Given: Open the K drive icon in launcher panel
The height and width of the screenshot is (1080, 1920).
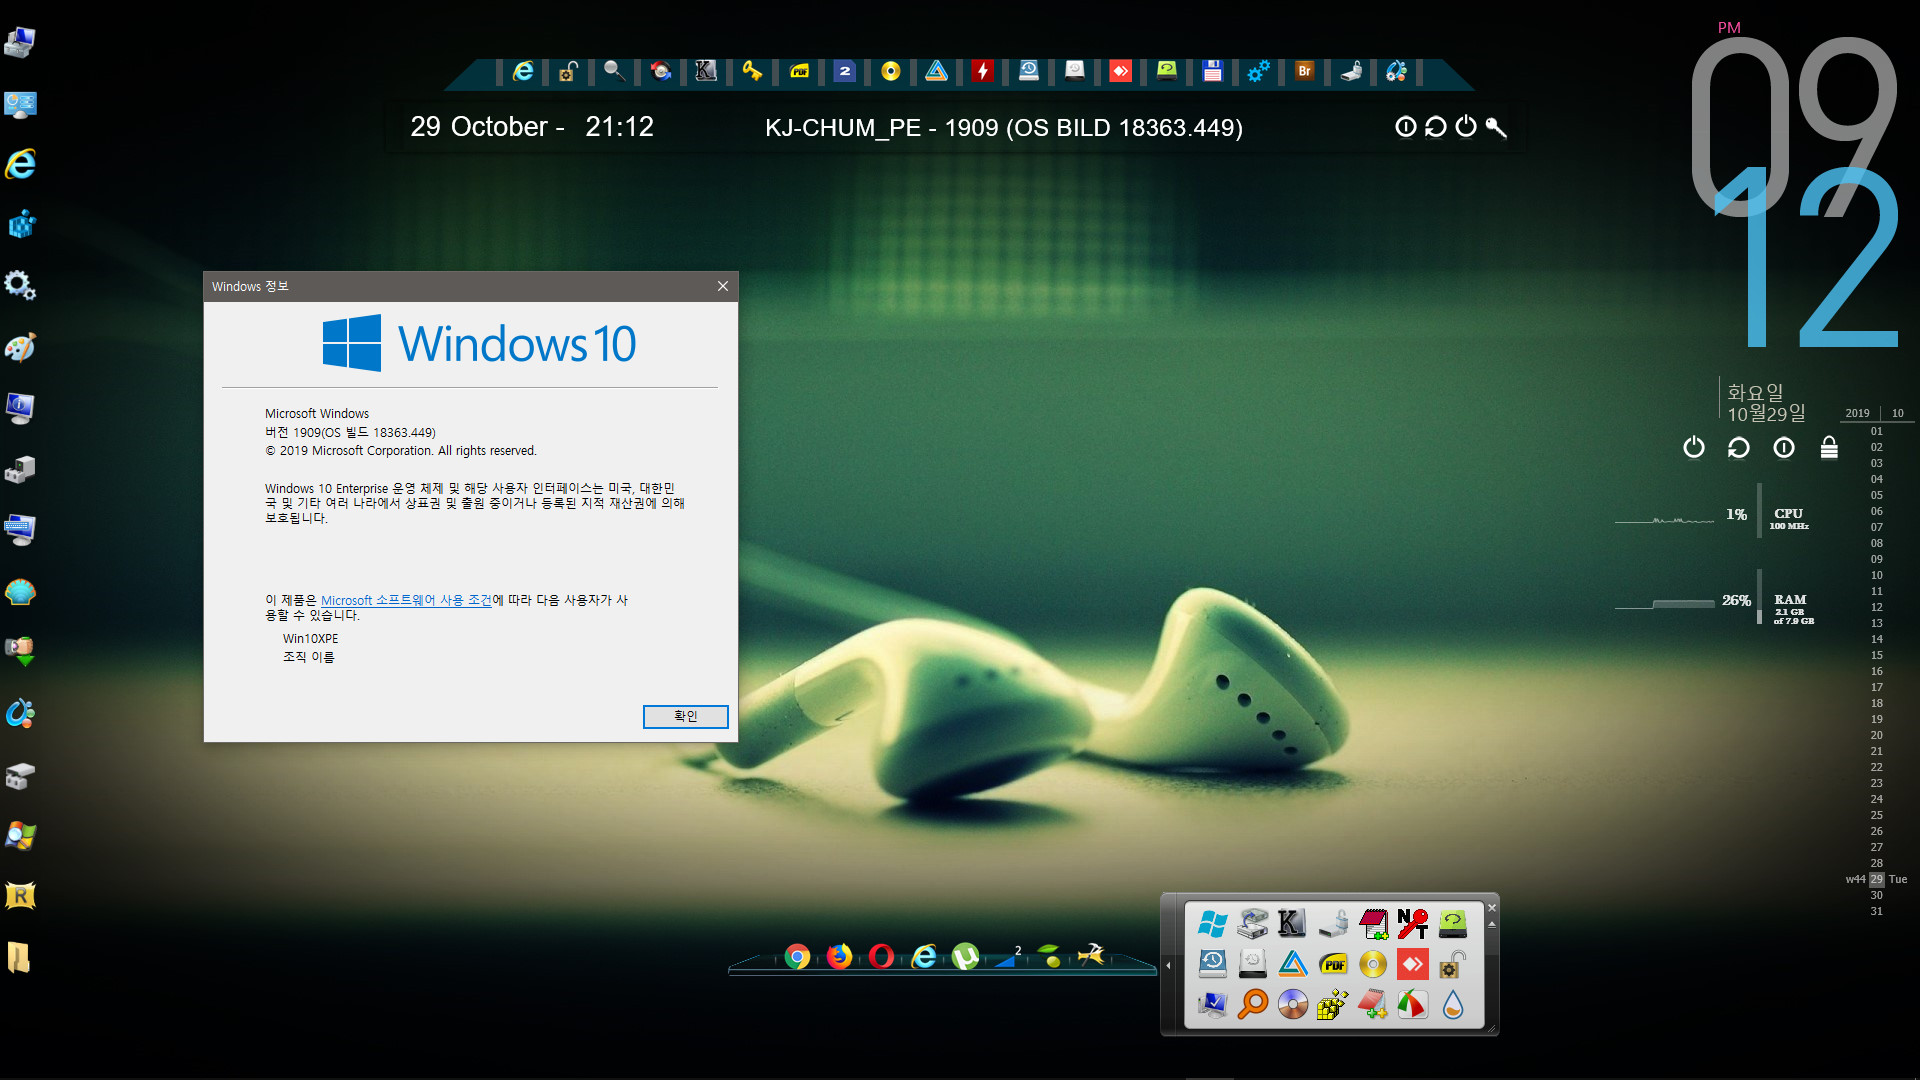Looking at the screenshot, I should tap(1292, 924).
